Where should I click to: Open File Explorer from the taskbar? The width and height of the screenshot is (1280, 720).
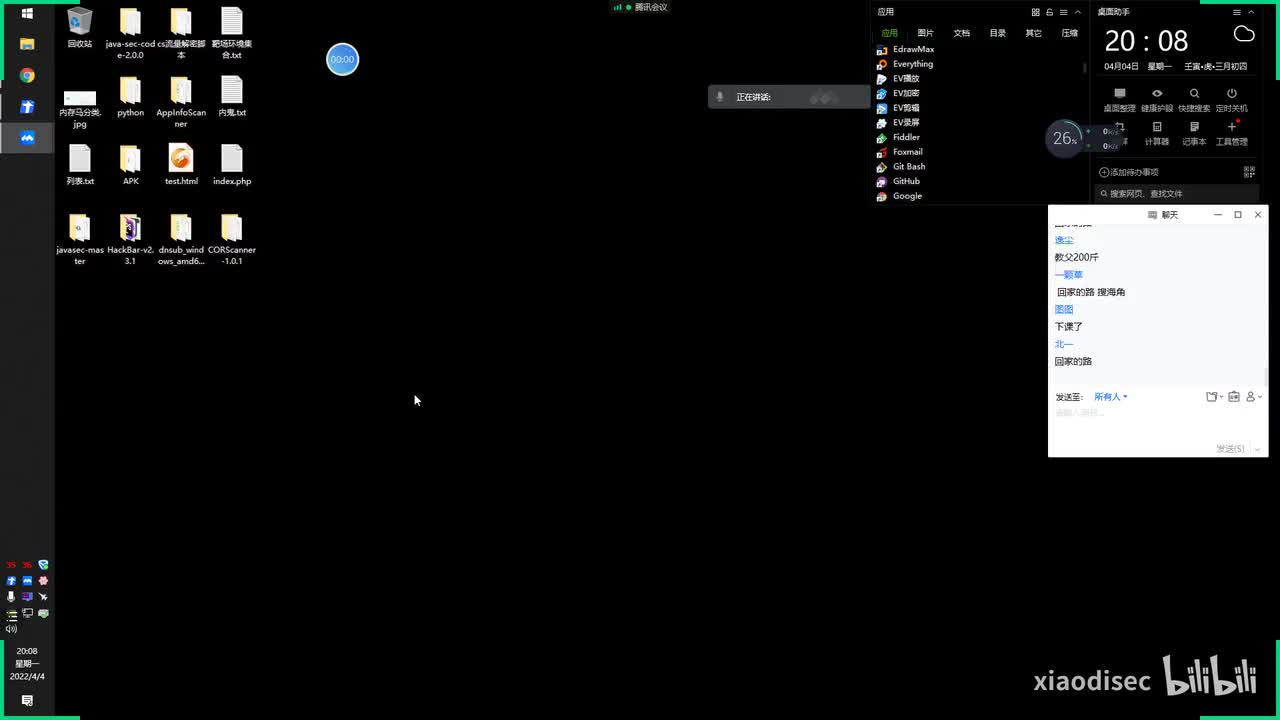pos(27,44)
